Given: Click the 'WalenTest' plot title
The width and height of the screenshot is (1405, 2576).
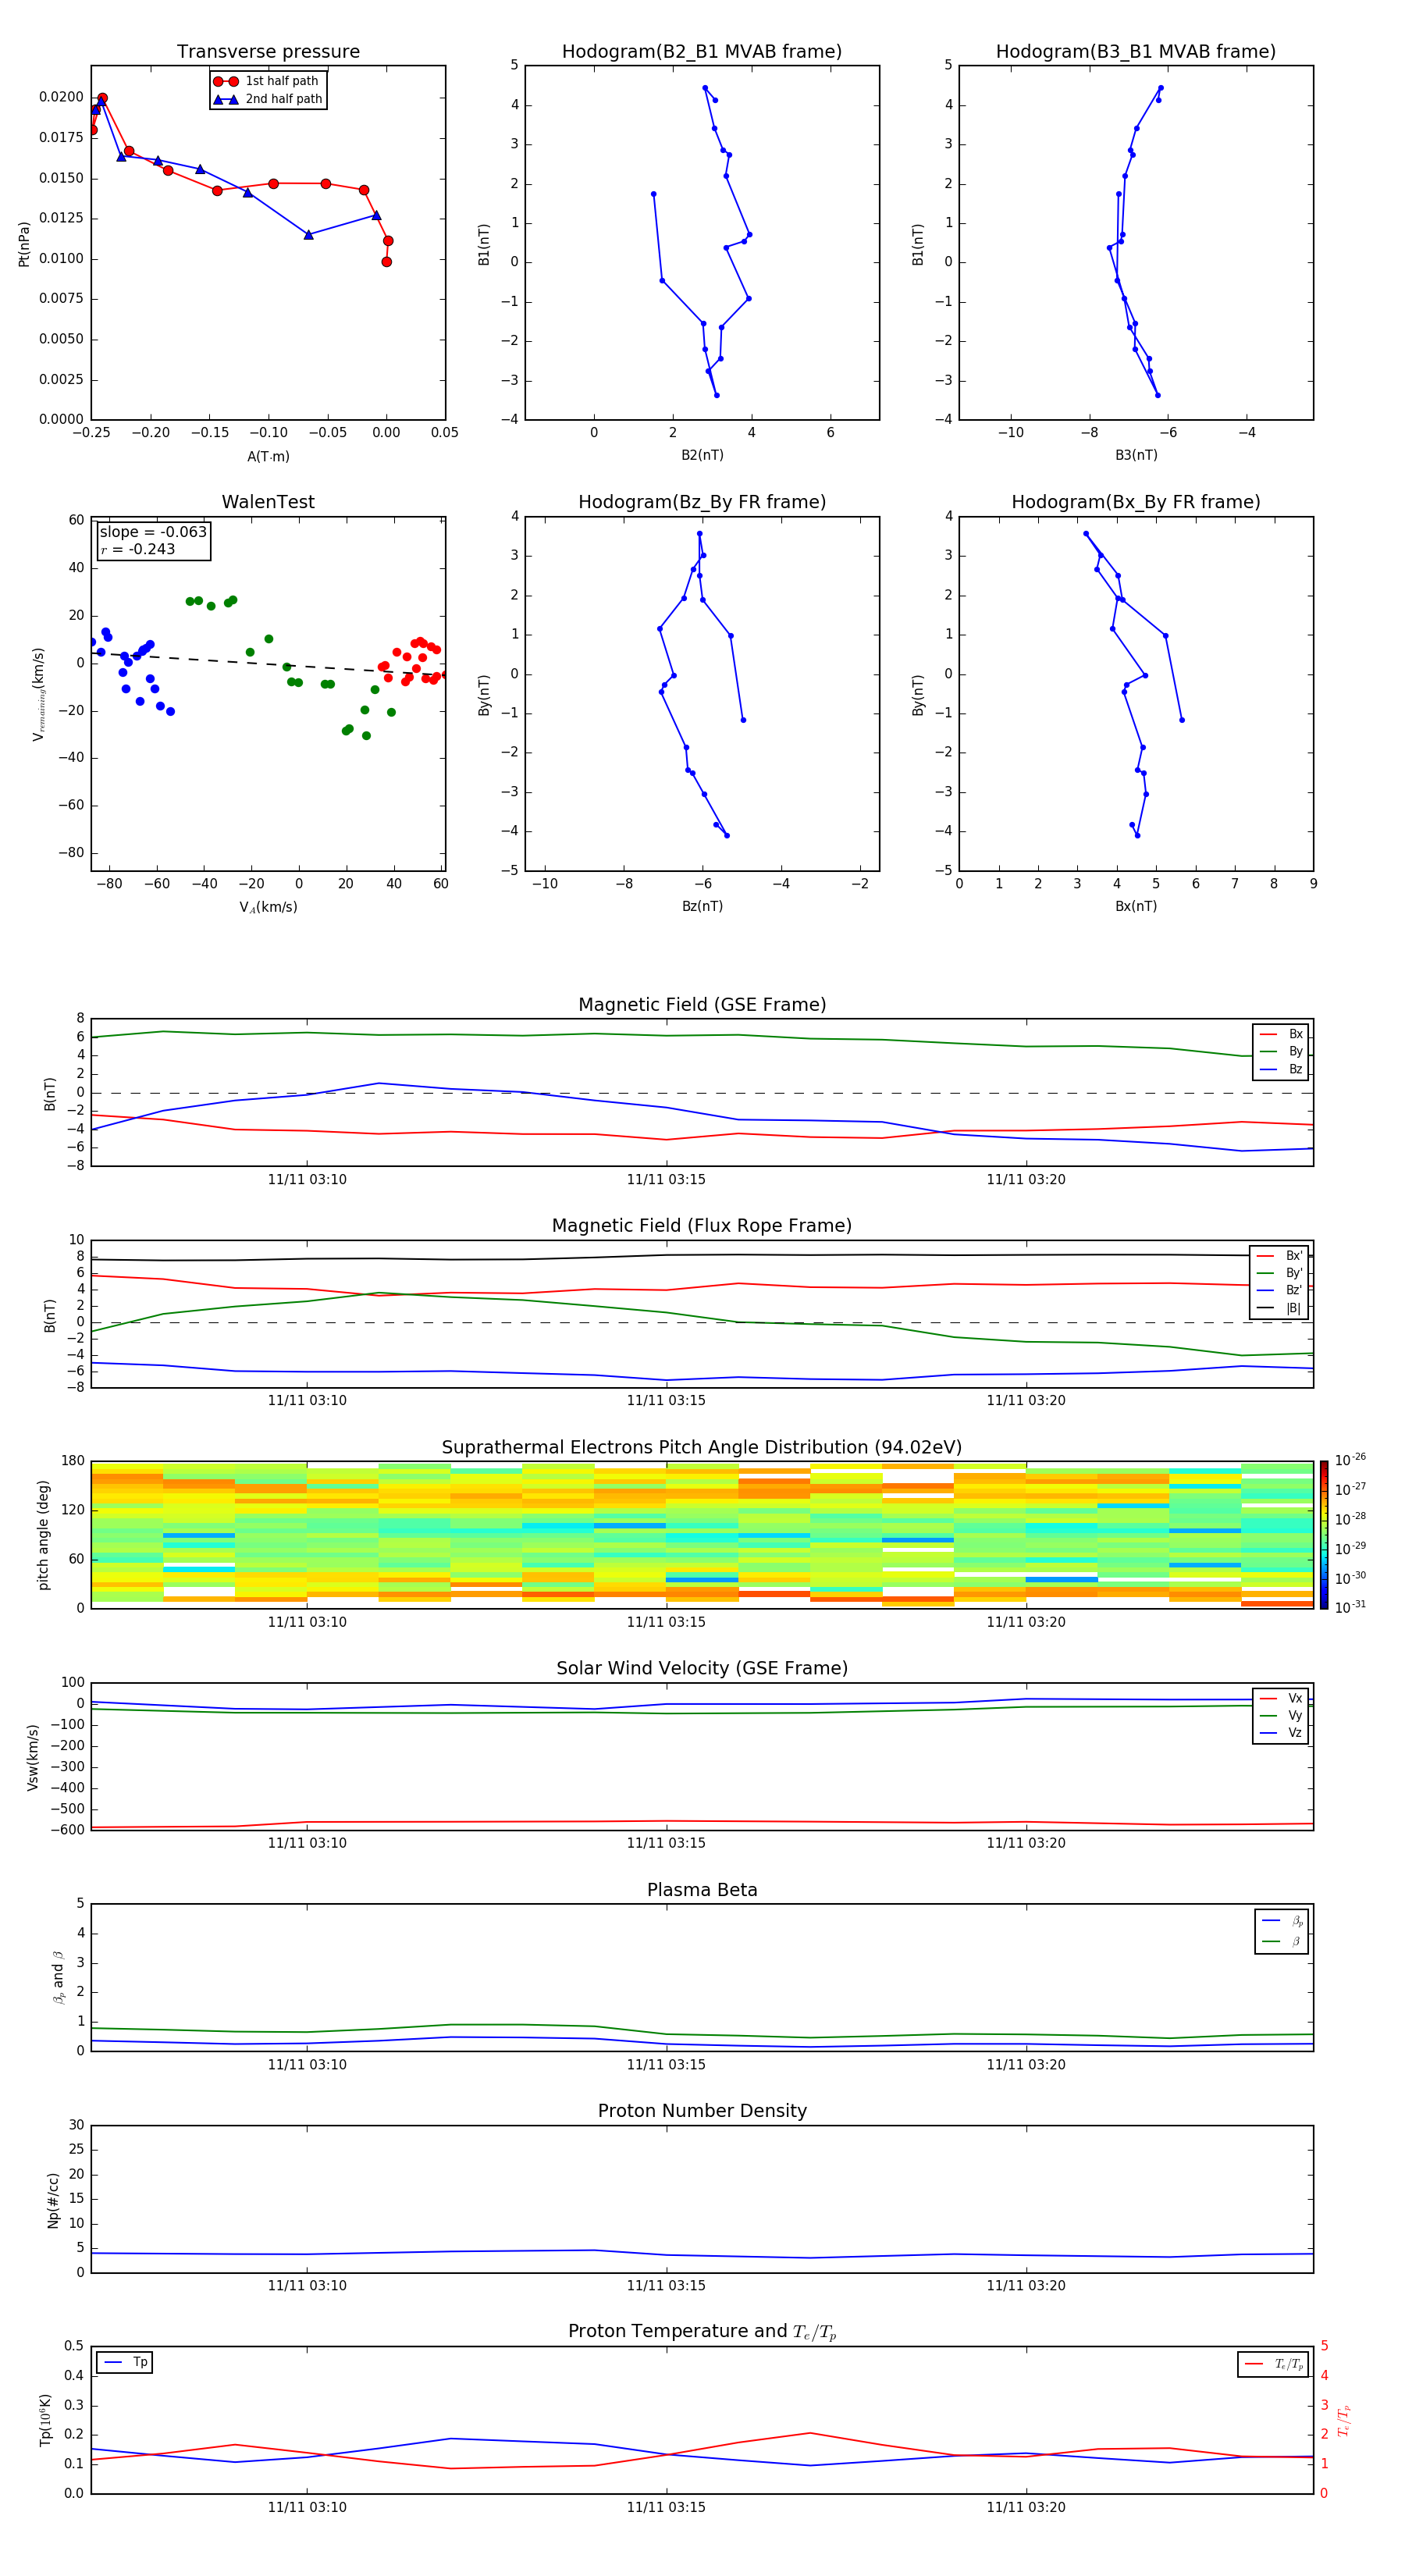Looking at the screenshot, I should 268,502.
